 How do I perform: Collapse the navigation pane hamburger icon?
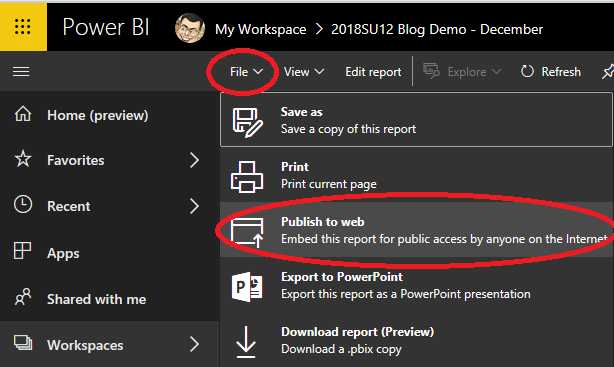tap(21, 72)
